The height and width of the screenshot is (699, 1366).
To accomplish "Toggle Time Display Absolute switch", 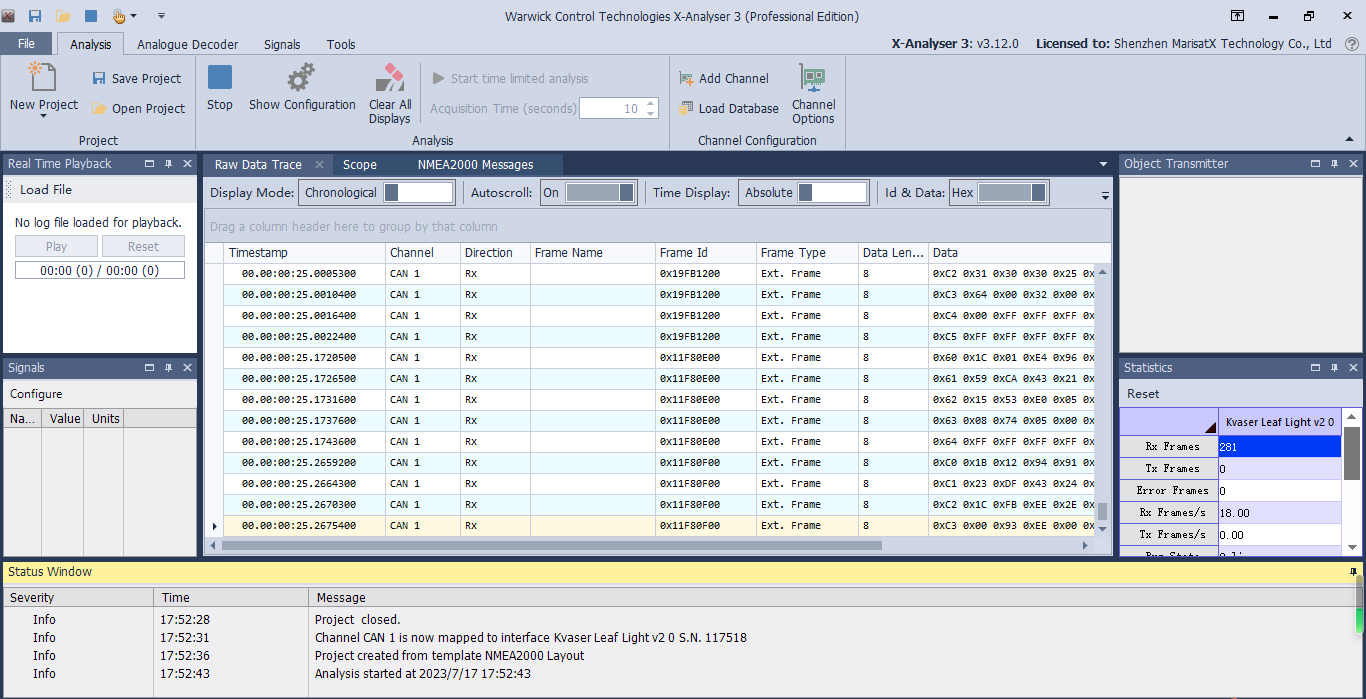I will [x=831, y=193].
